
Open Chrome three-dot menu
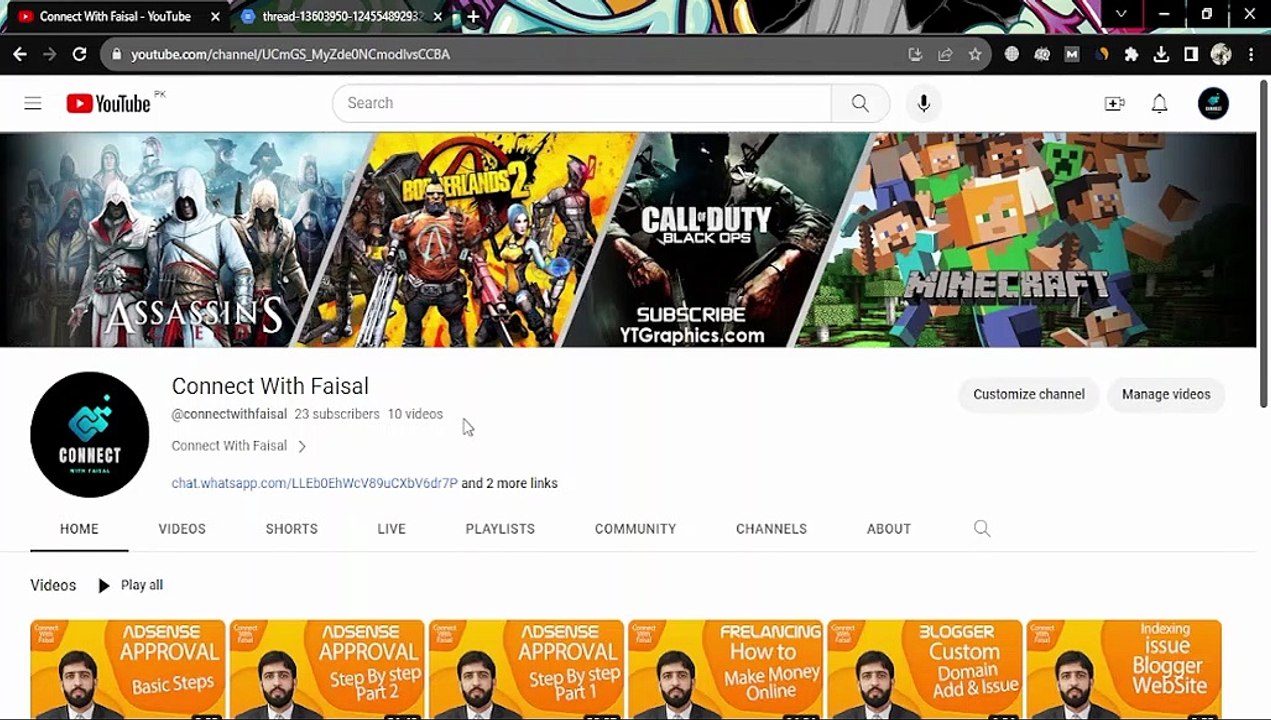click(x=1251, y=54)
